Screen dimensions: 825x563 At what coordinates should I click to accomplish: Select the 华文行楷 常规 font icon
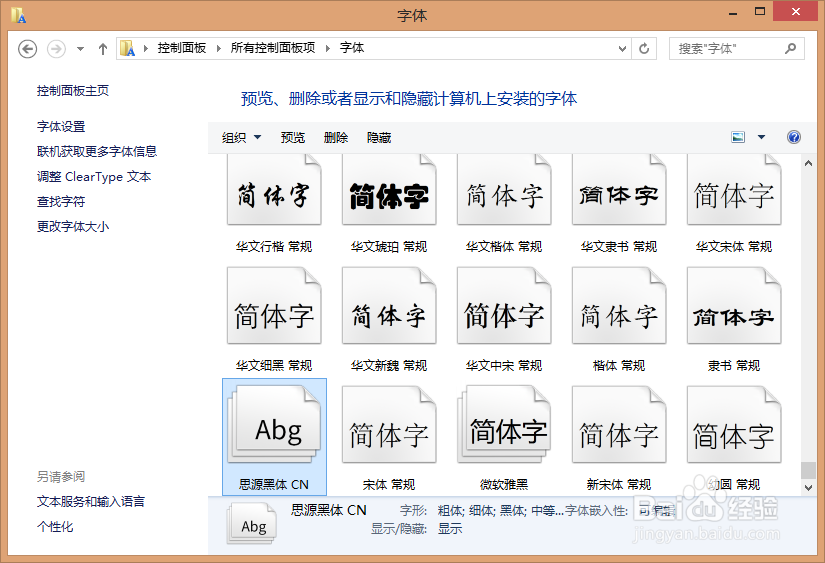point(274,190)
